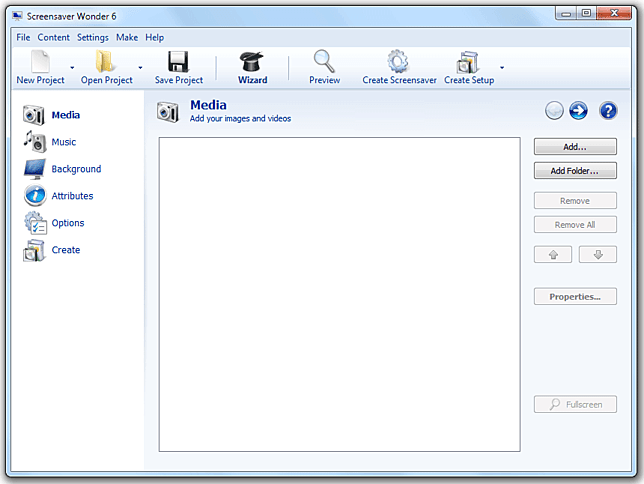Expand the Open Project dropdown arrow

pos(140,67)
